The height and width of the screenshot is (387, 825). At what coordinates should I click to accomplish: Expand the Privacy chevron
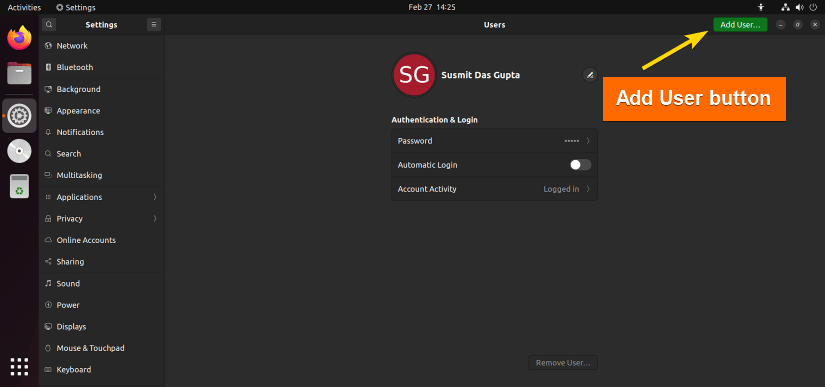point(155,219)
